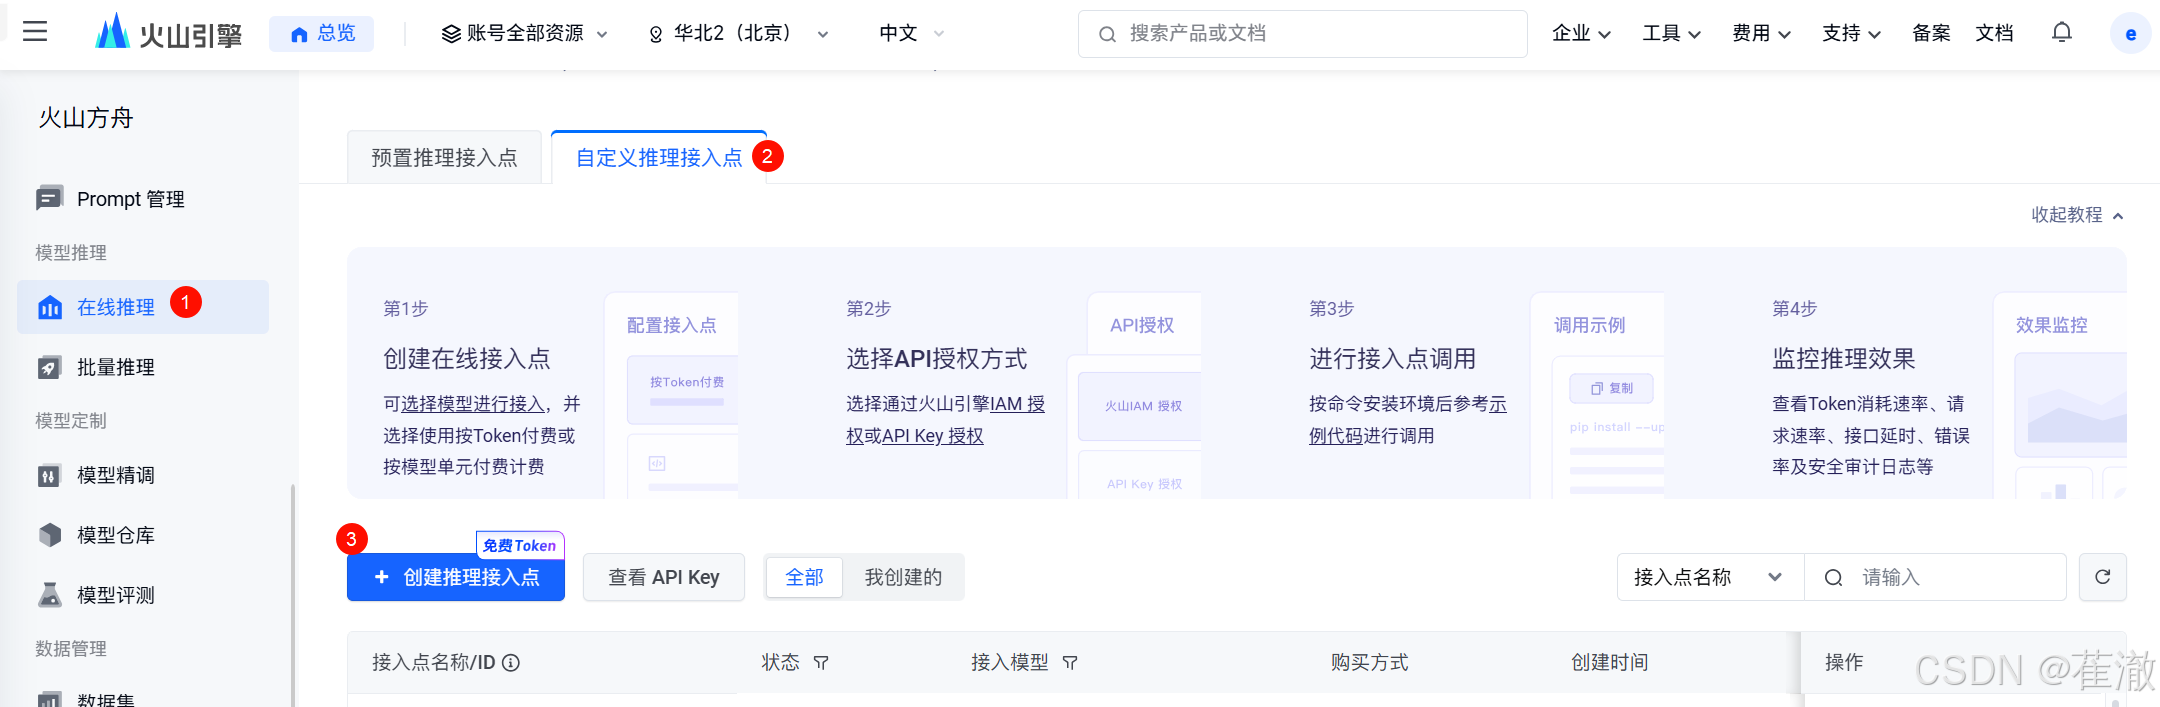Screen dimensions: 2160x707
Task: Click the 批量推理 rocket icon
Action: [x=49, y=367]
